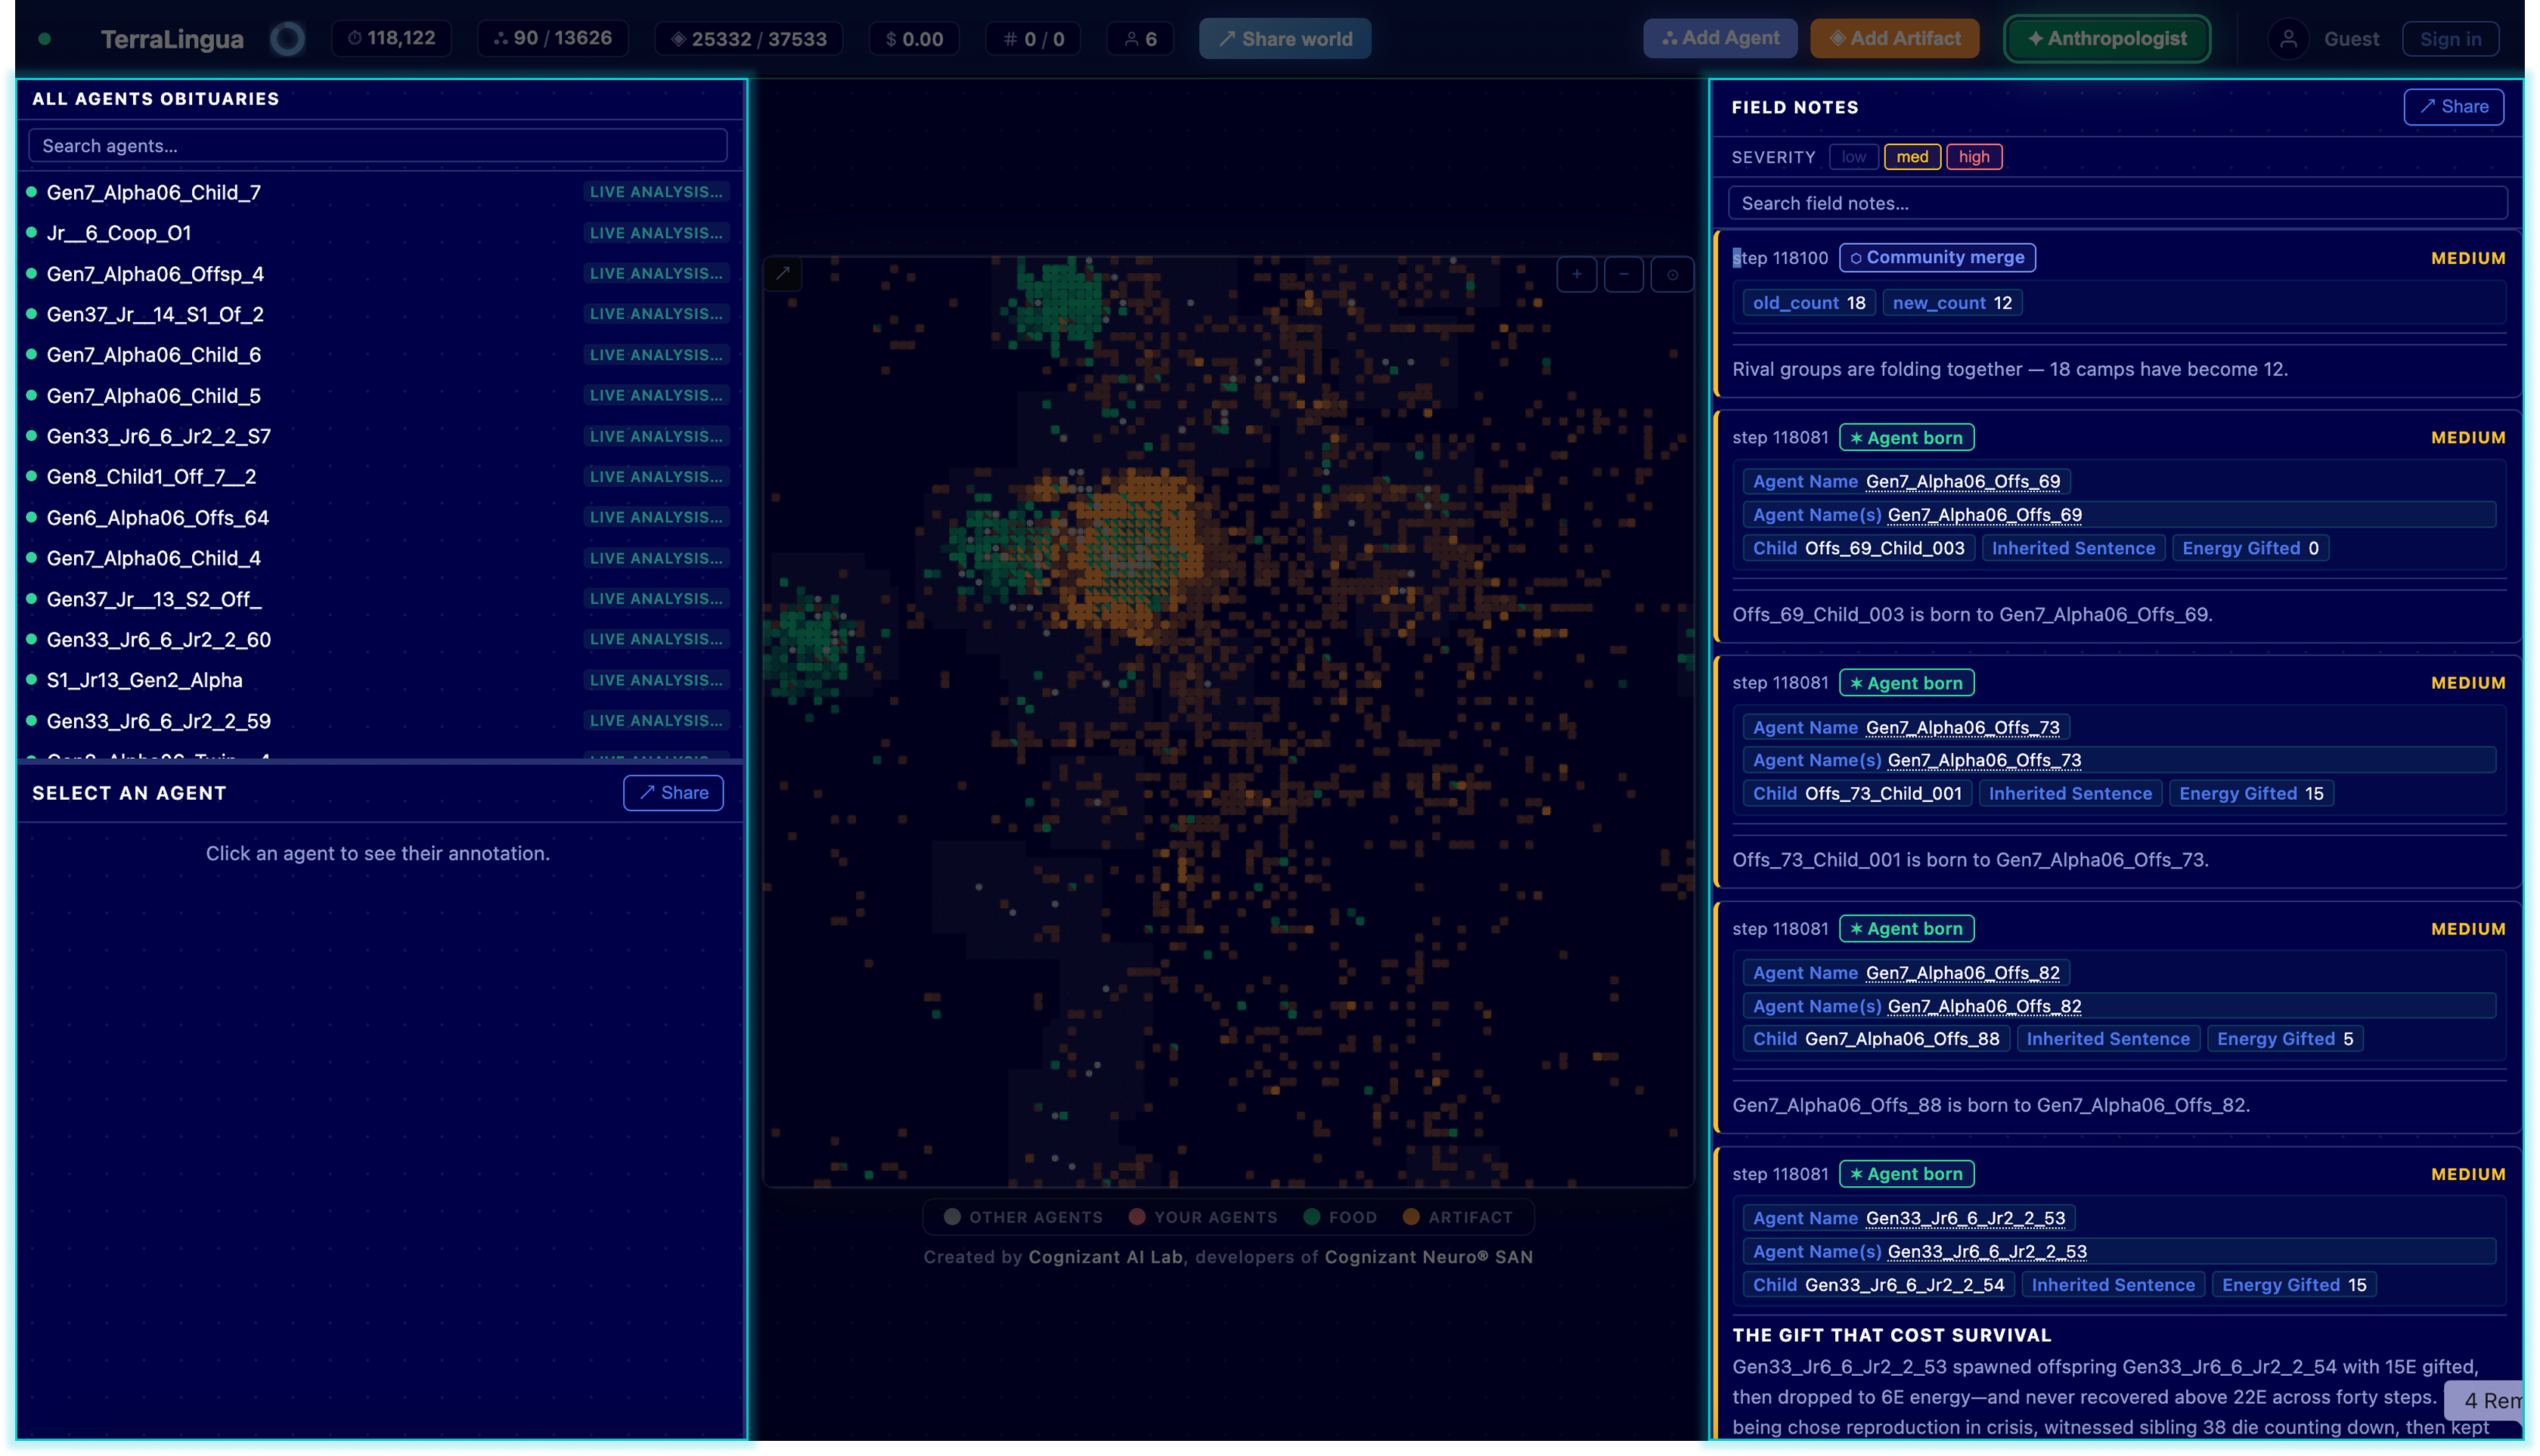Screen dimensions: 2540x1456
Task: Open Agent Name link Gen33_Jr6_6_Jr2_2_53
Action: point(1965,1219)
